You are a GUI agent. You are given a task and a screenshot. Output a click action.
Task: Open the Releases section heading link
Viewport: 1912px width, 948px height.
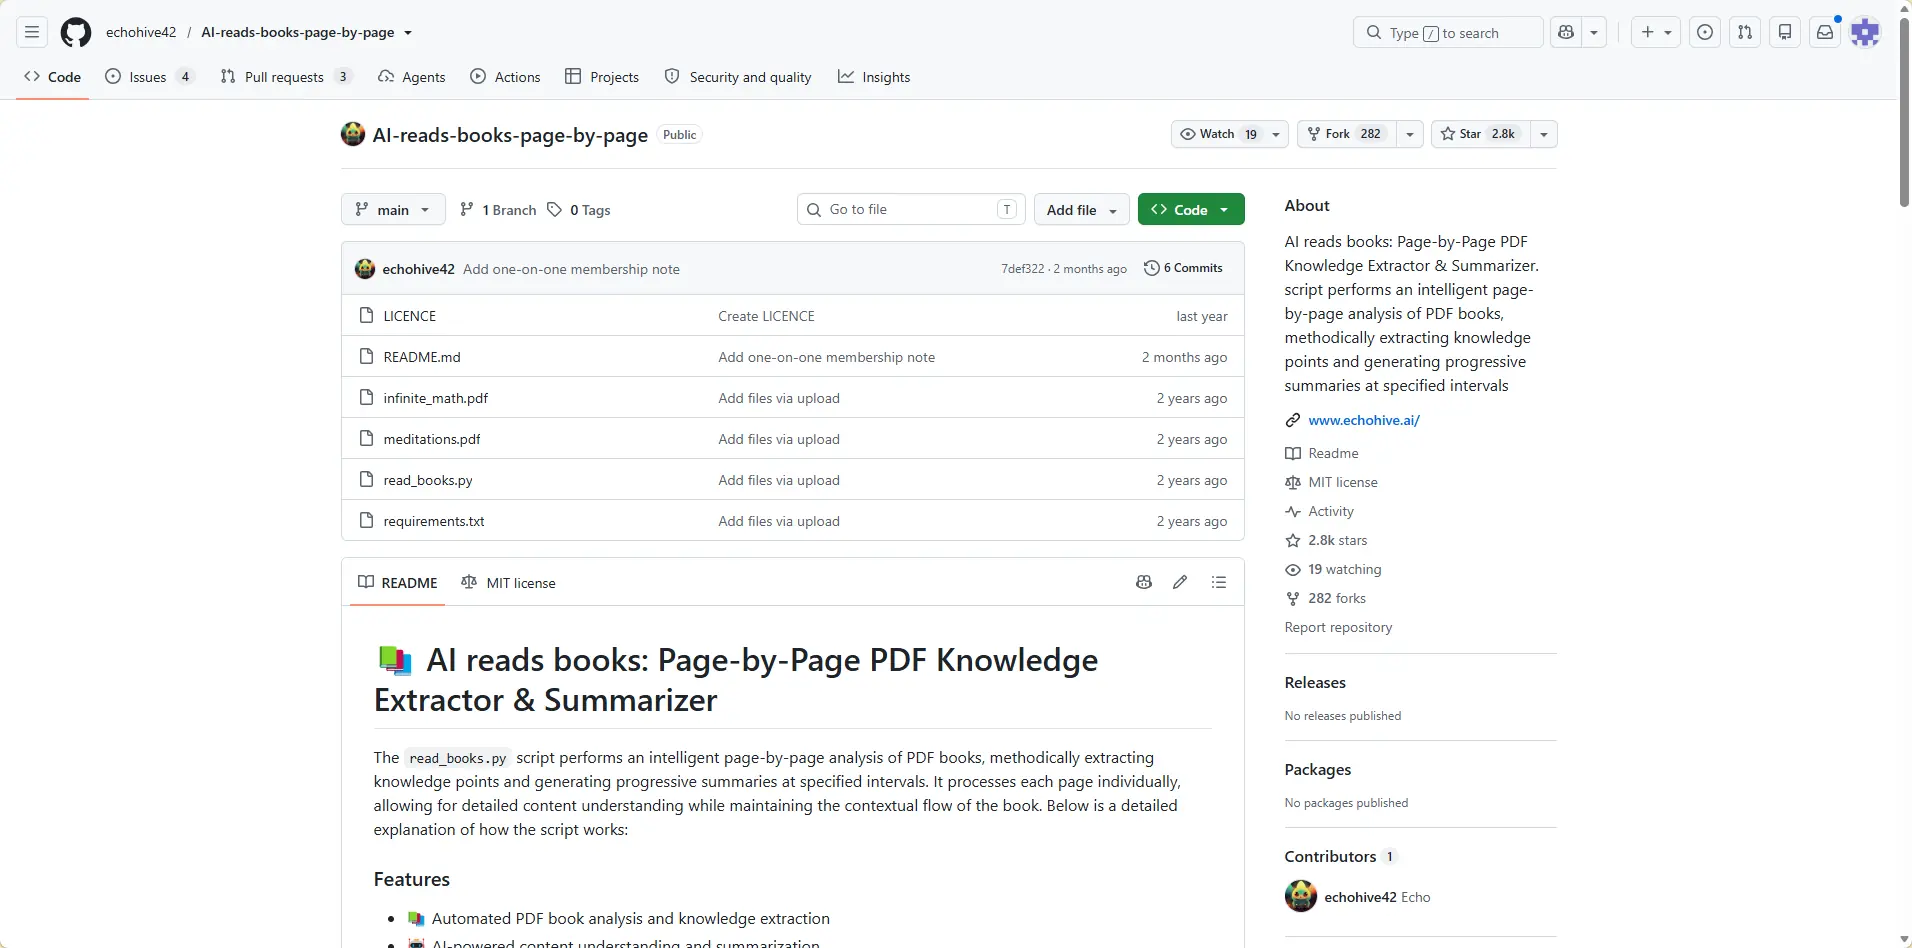point(1315,682)
